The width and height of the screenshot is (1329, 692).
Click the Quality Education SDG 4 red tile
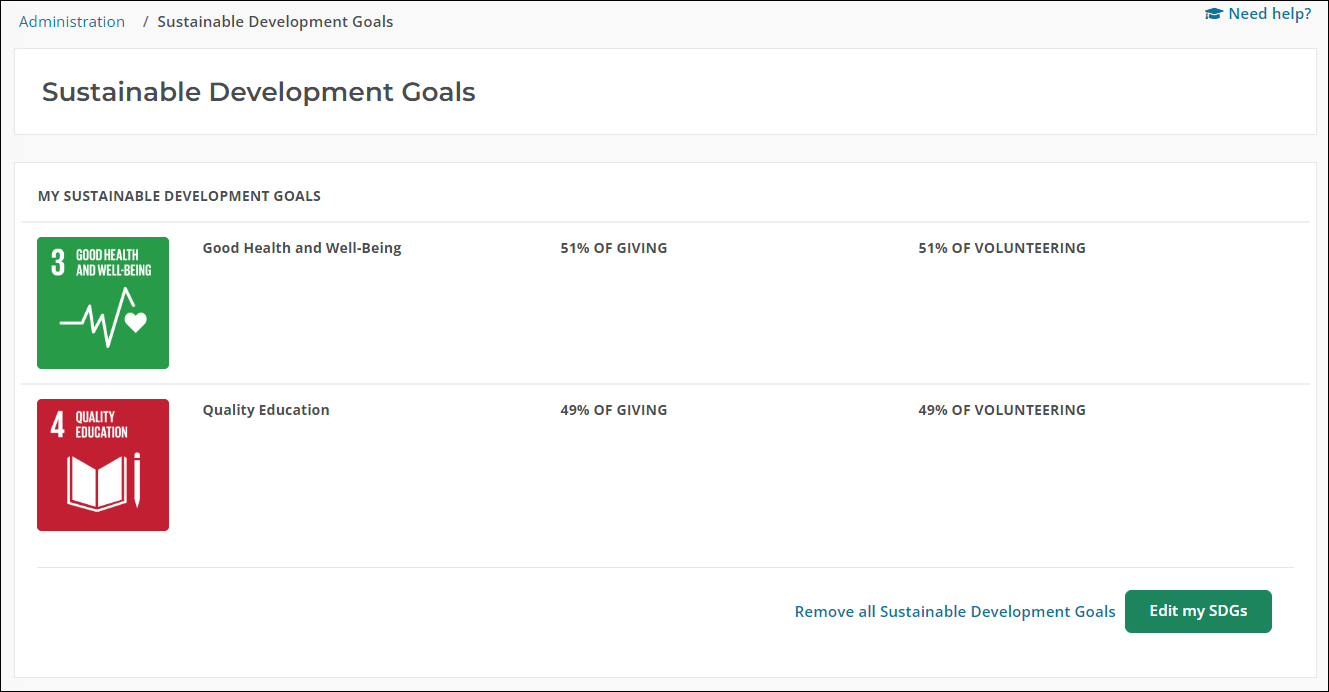[x=103, y=465]
